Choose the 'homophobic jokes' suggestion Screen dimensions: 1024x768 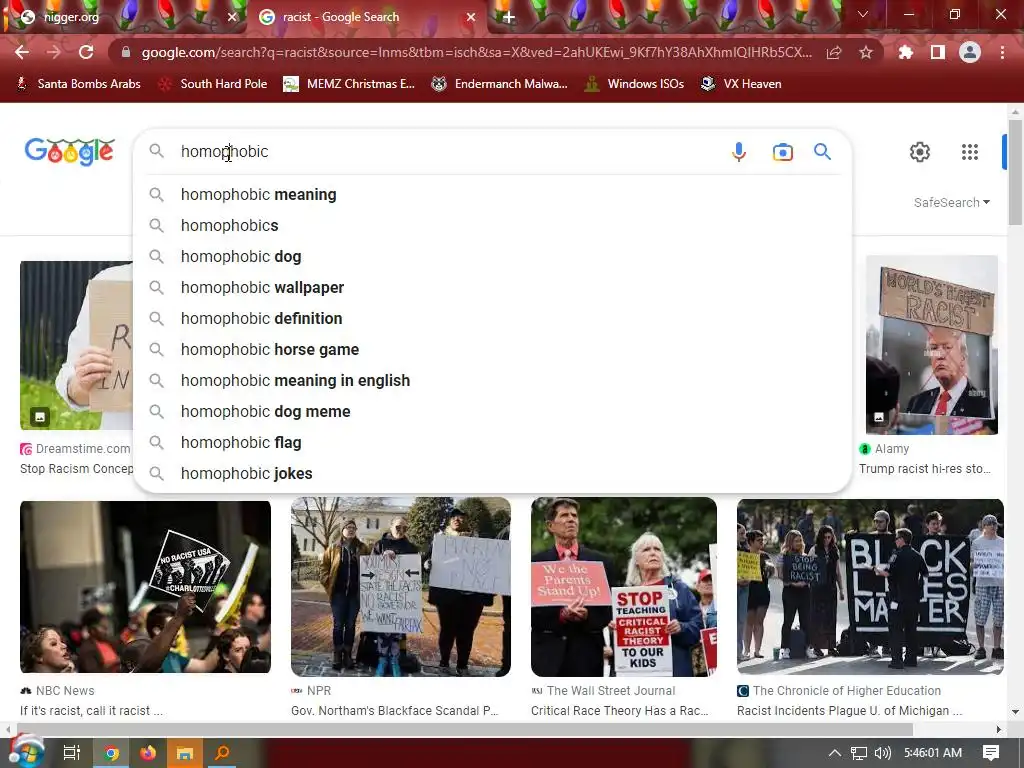(x=492, y=473)
